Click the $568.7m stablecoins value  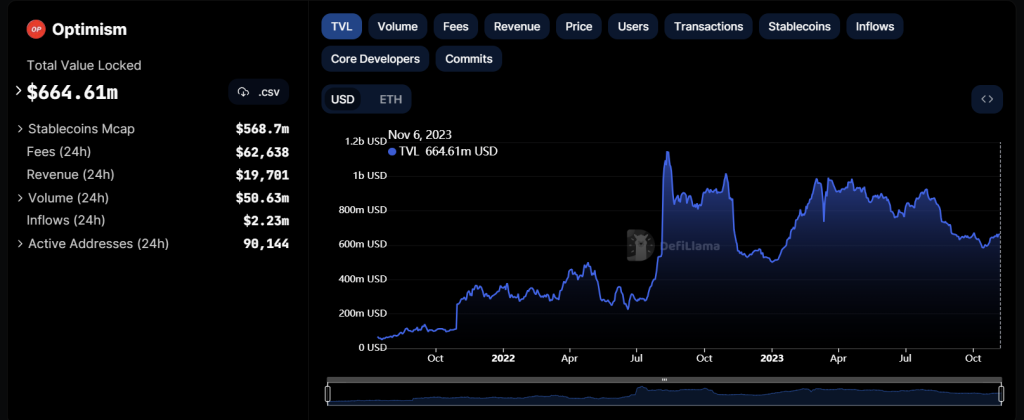[263, 129]
